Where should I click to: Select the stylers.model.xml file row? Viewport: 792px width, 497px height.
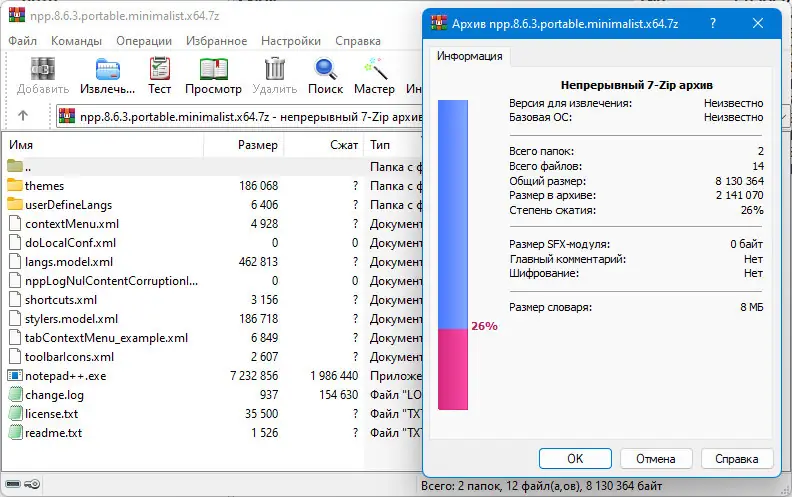coord(212,319)
